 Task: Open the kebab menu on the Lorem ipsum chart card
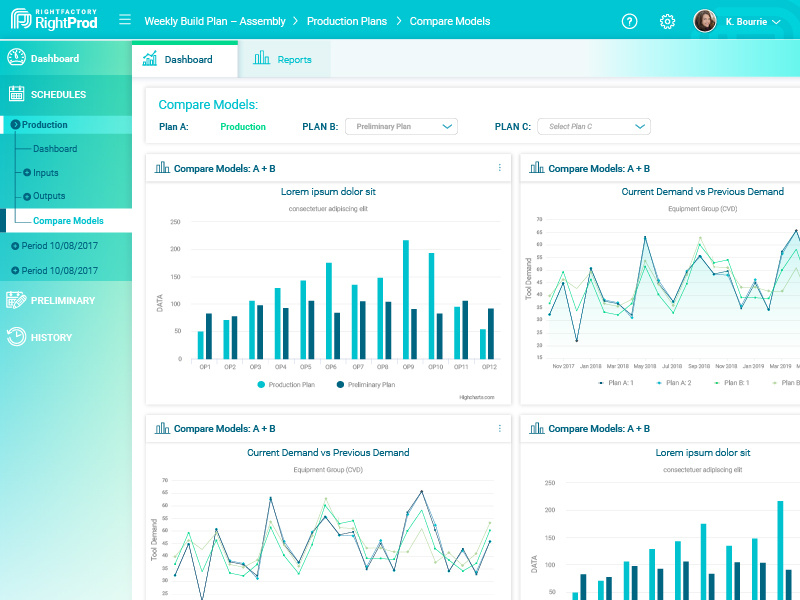499,167
